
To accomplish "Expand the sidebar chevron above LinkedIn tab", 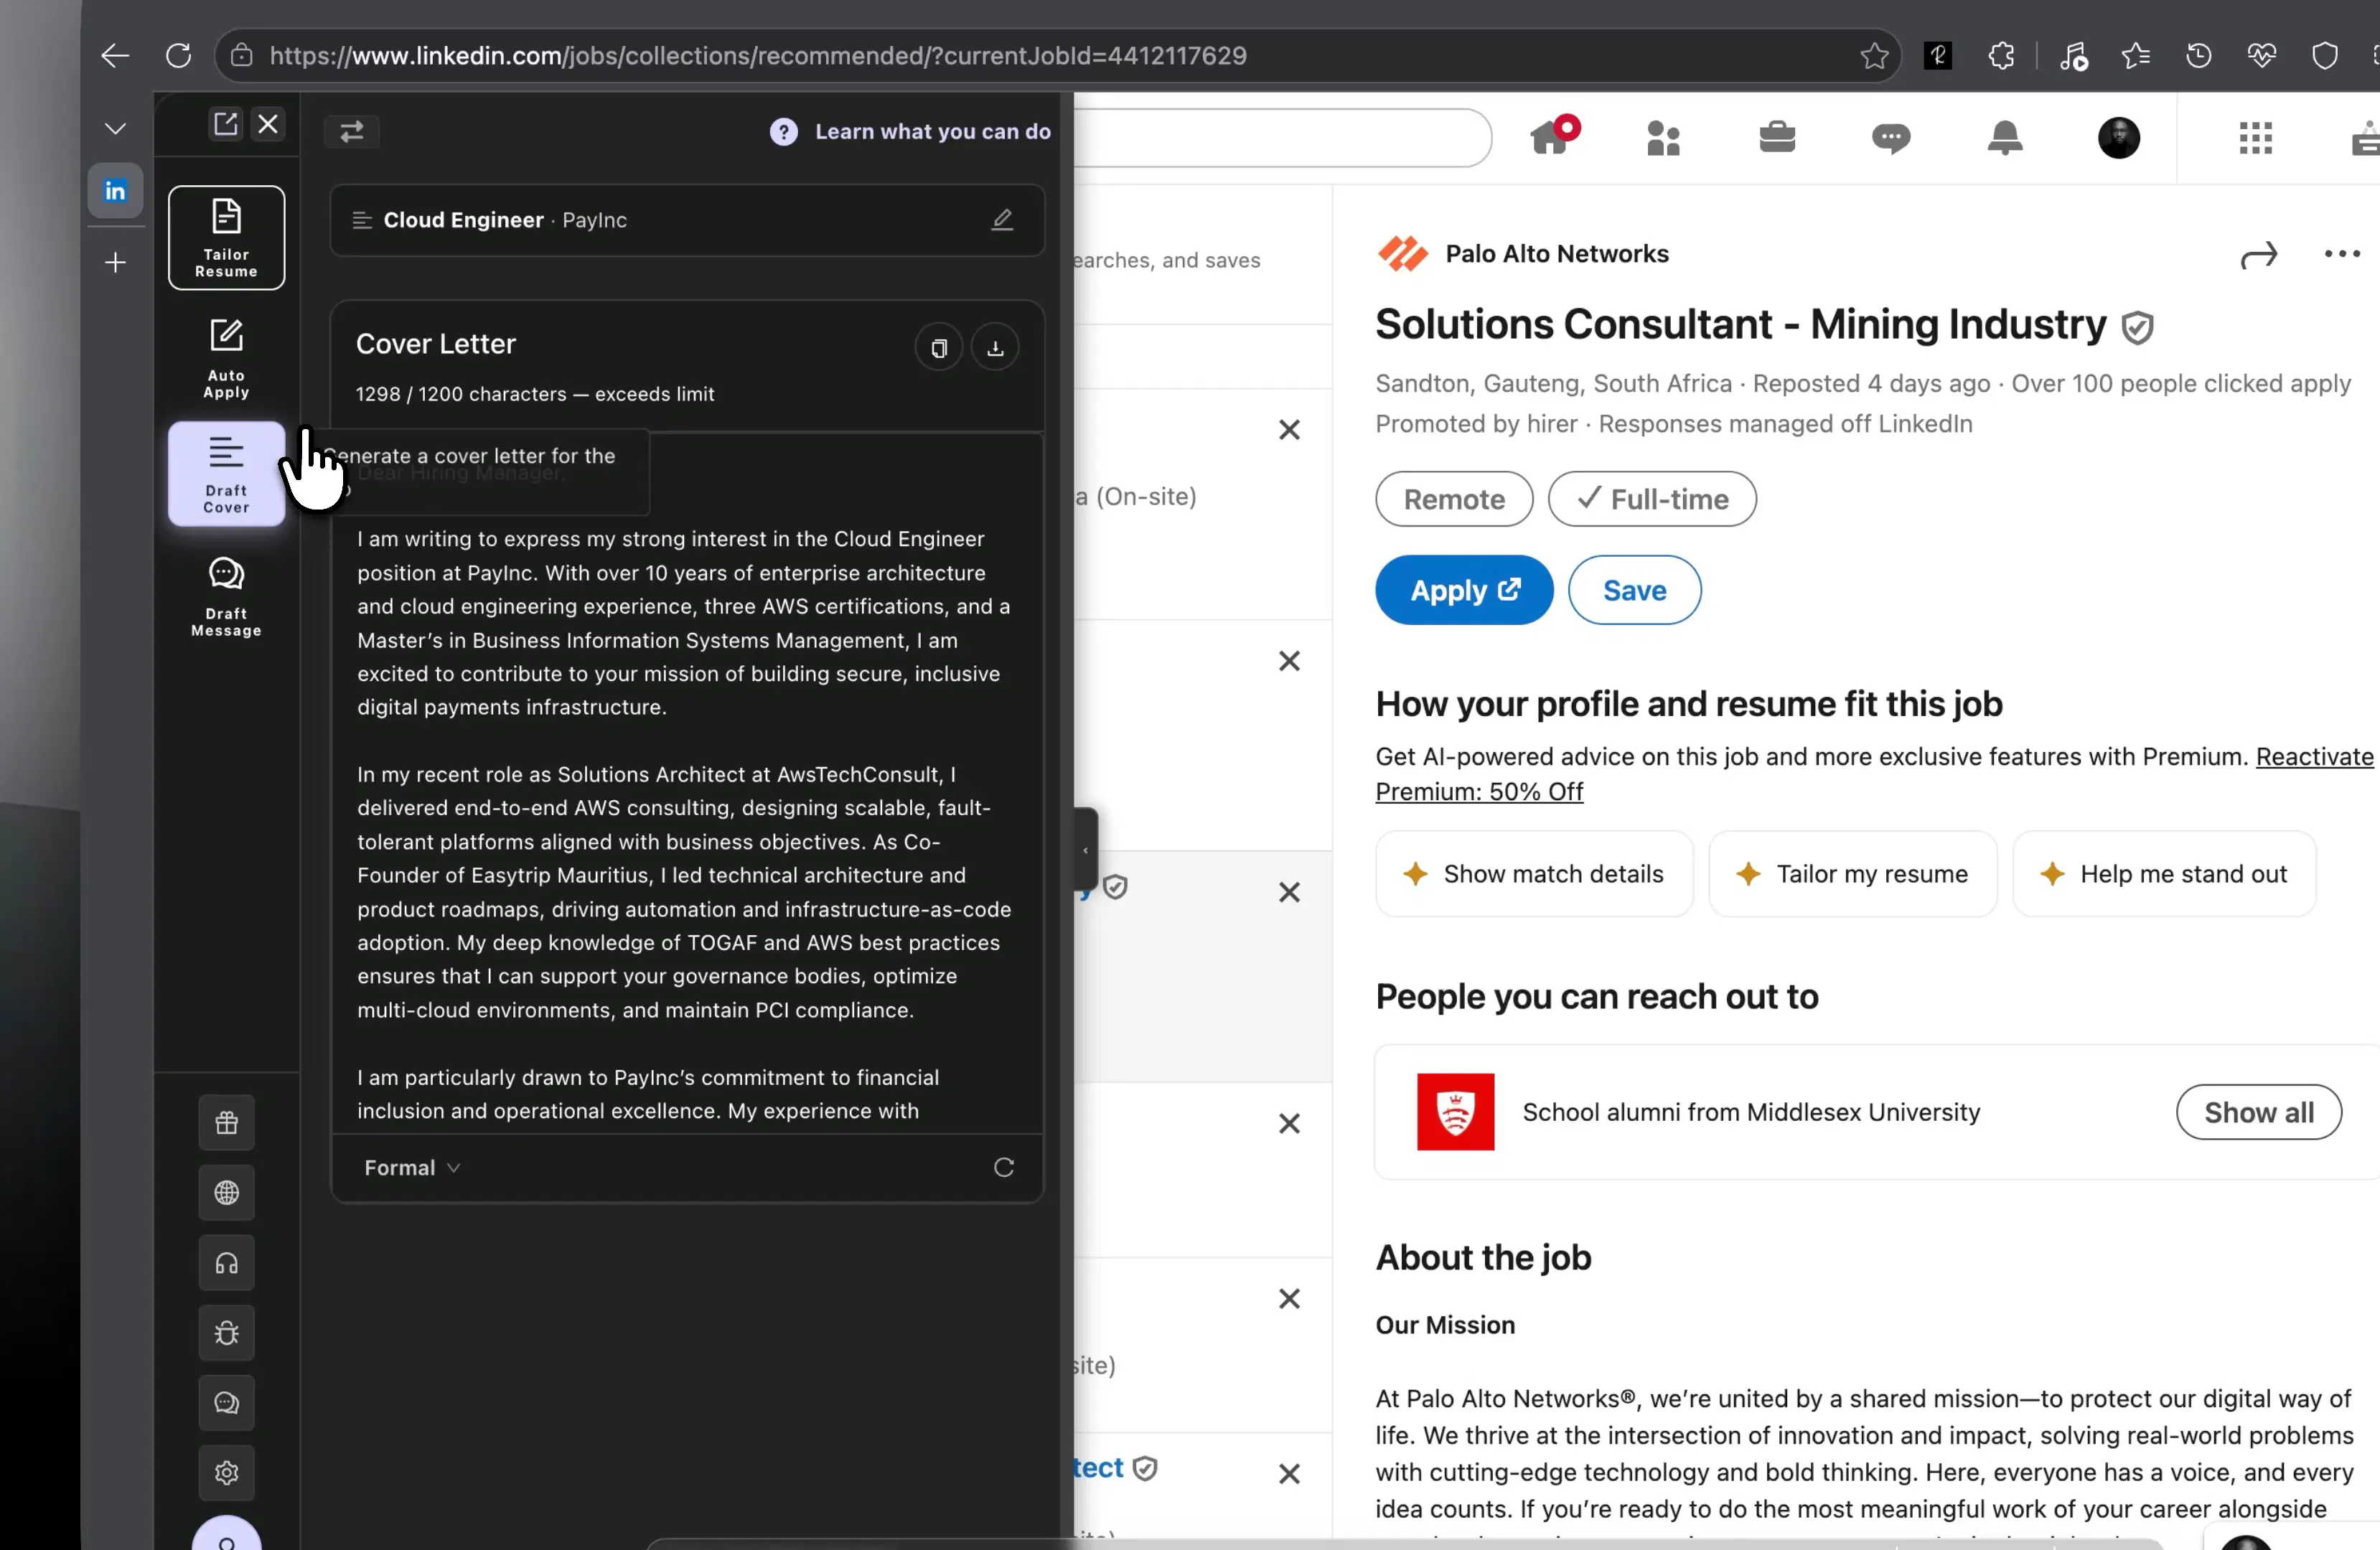I will (115, 129).
